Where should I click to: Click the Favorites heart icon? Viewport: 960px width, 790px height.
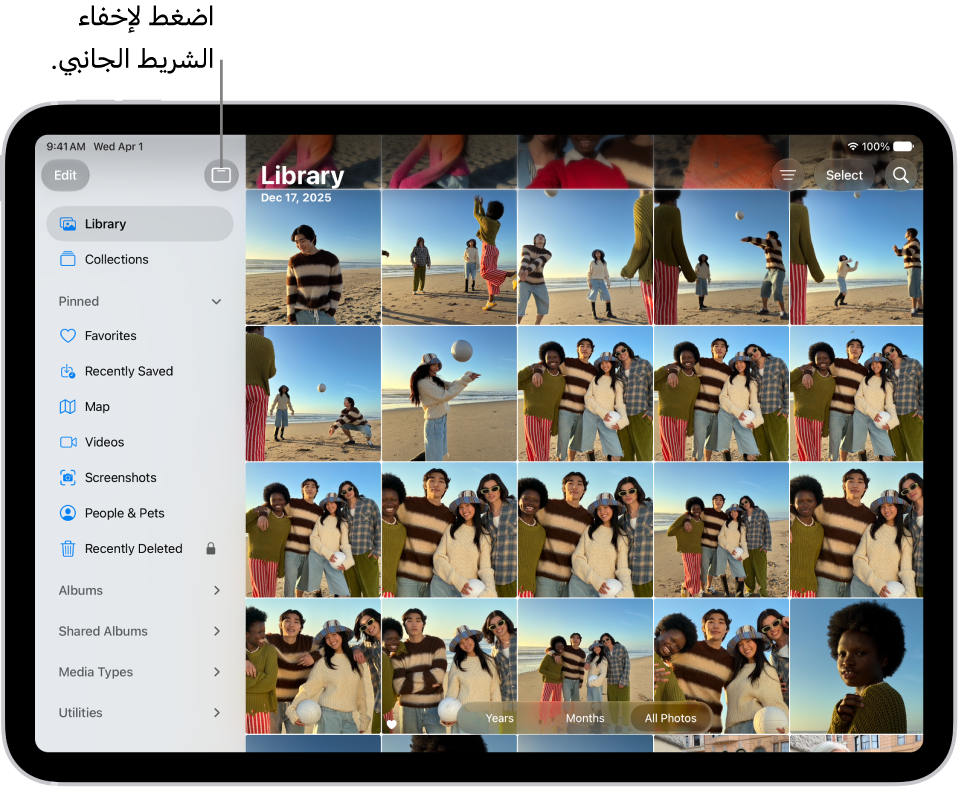(x=68, y=336)
